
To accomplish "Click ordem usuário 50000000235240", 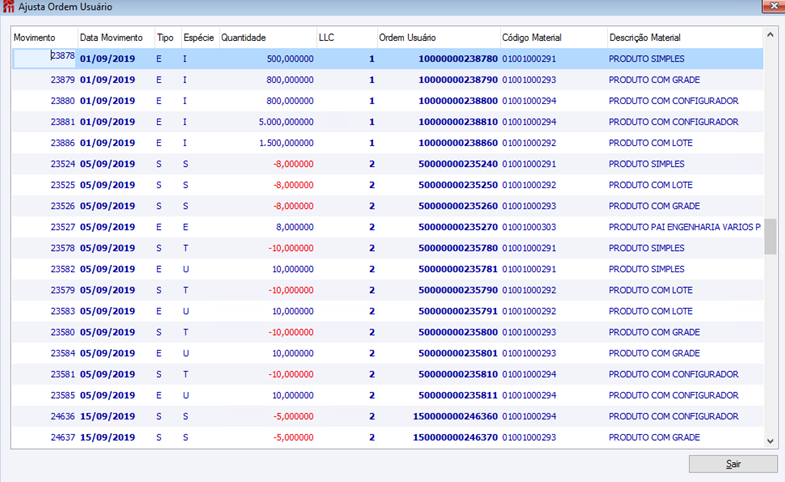I will pyautogui.click(x=458, y=164).
